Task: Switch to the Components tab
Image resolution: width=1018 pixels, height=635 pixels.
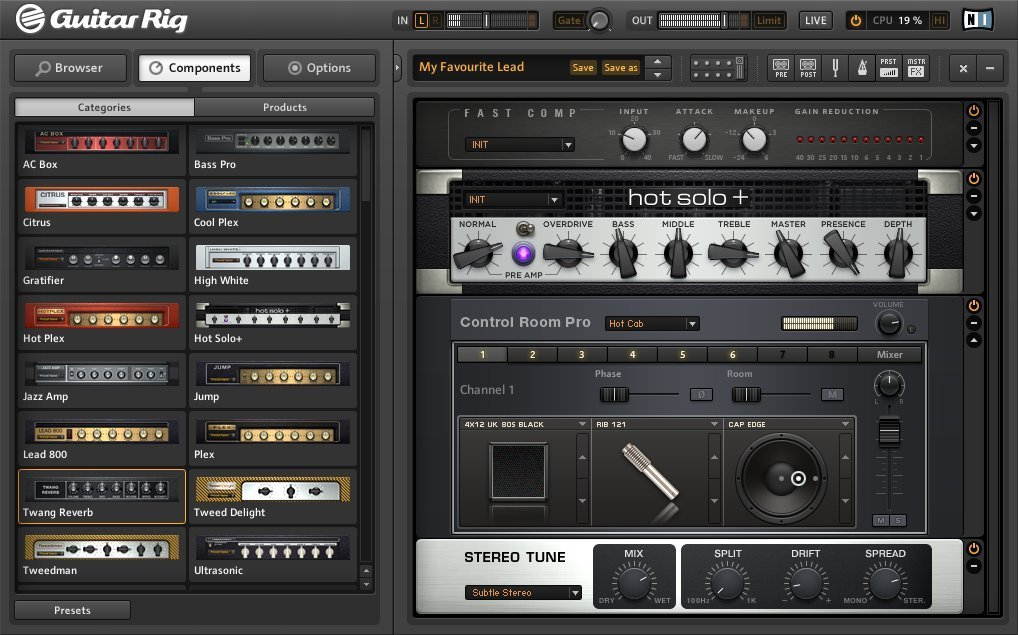Action: 194,68
